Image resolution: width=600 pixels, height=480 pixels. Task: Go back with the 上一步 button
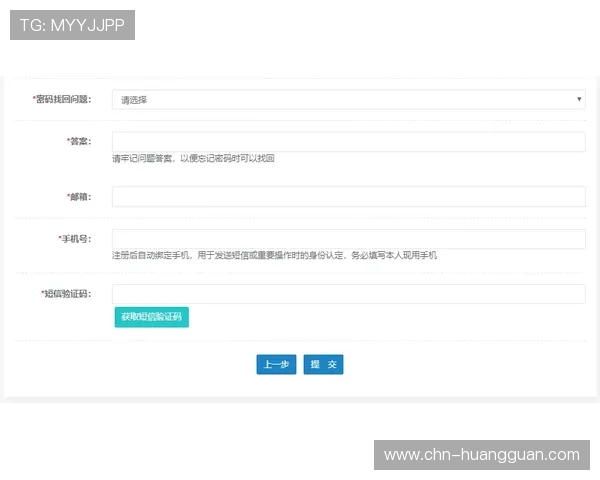coord(276,364)
